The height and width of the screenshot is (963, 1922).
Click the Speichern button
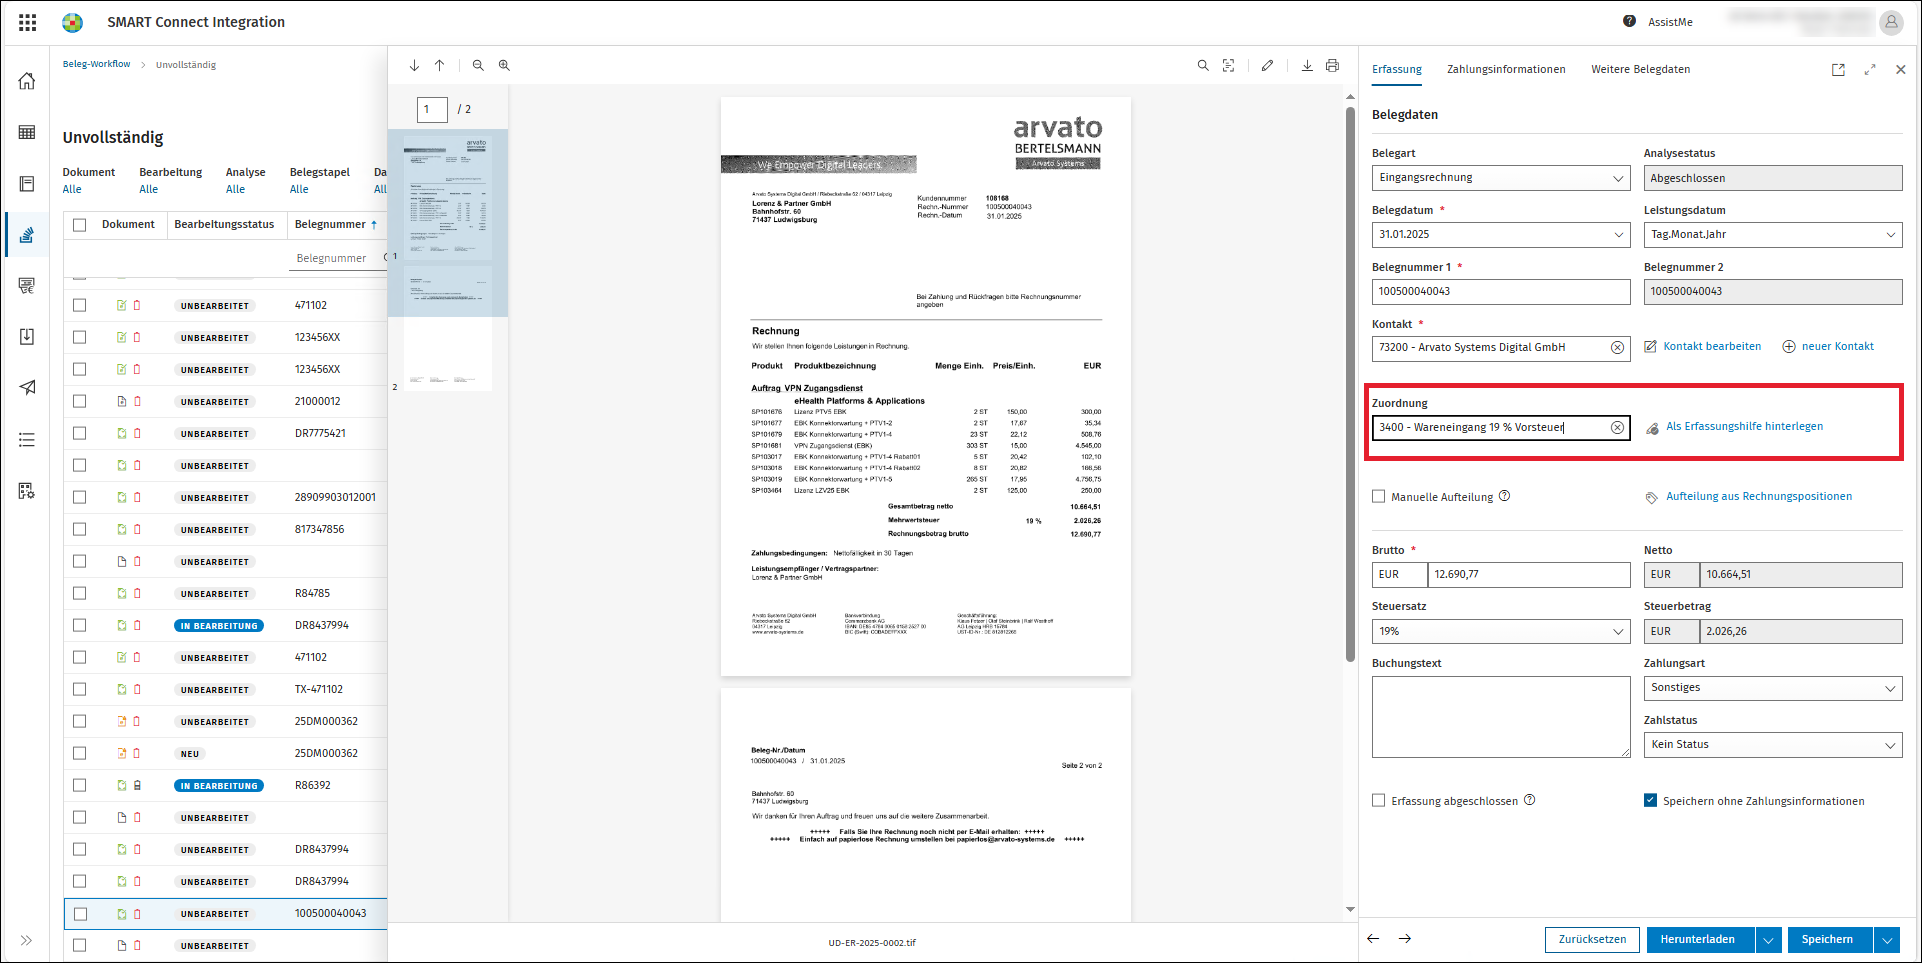(x=1827, y=939)
